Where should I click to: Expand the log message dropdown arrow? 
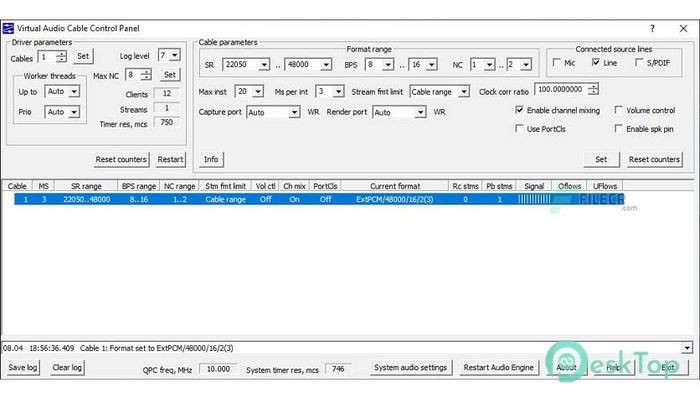pos(687,348)
